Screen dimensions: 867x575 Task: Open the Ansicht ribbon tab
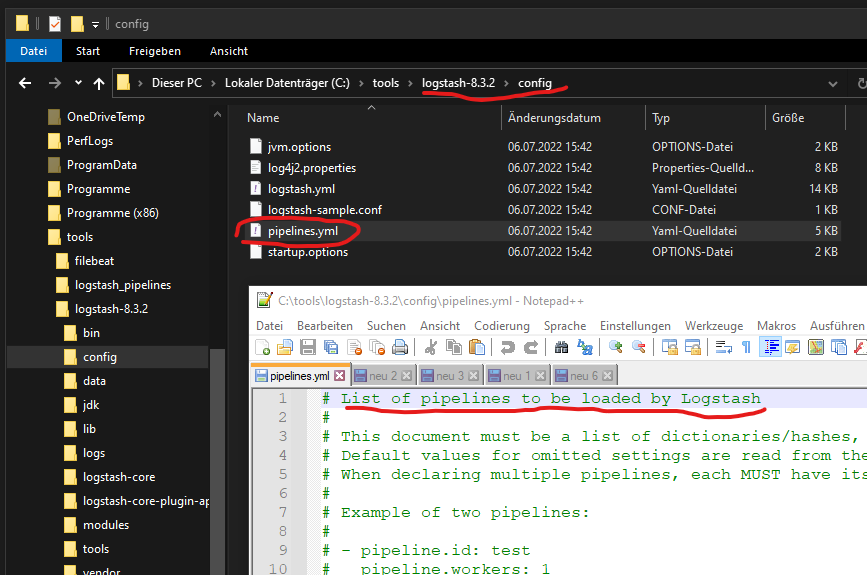click(x=229, y=51)
